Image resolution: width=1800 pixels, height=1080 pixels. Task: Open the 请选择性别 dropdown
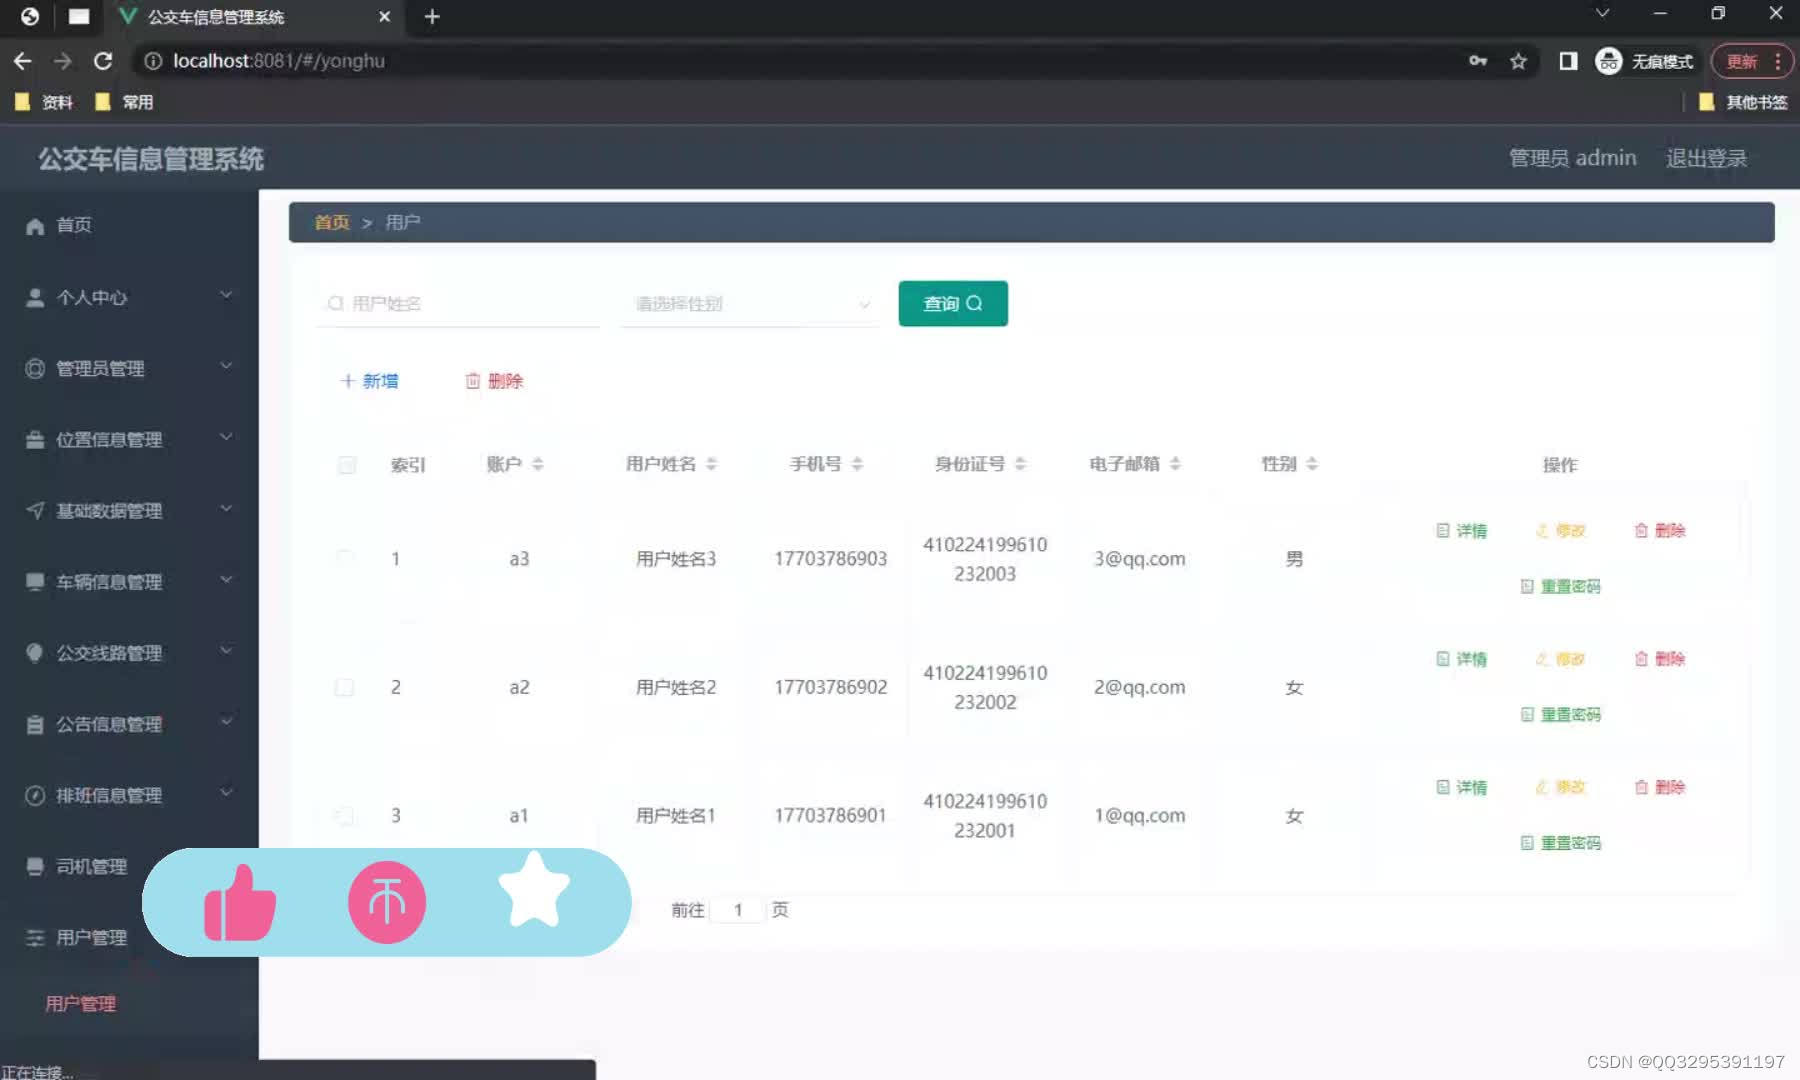pyautogui.click(x=750, y=303)
